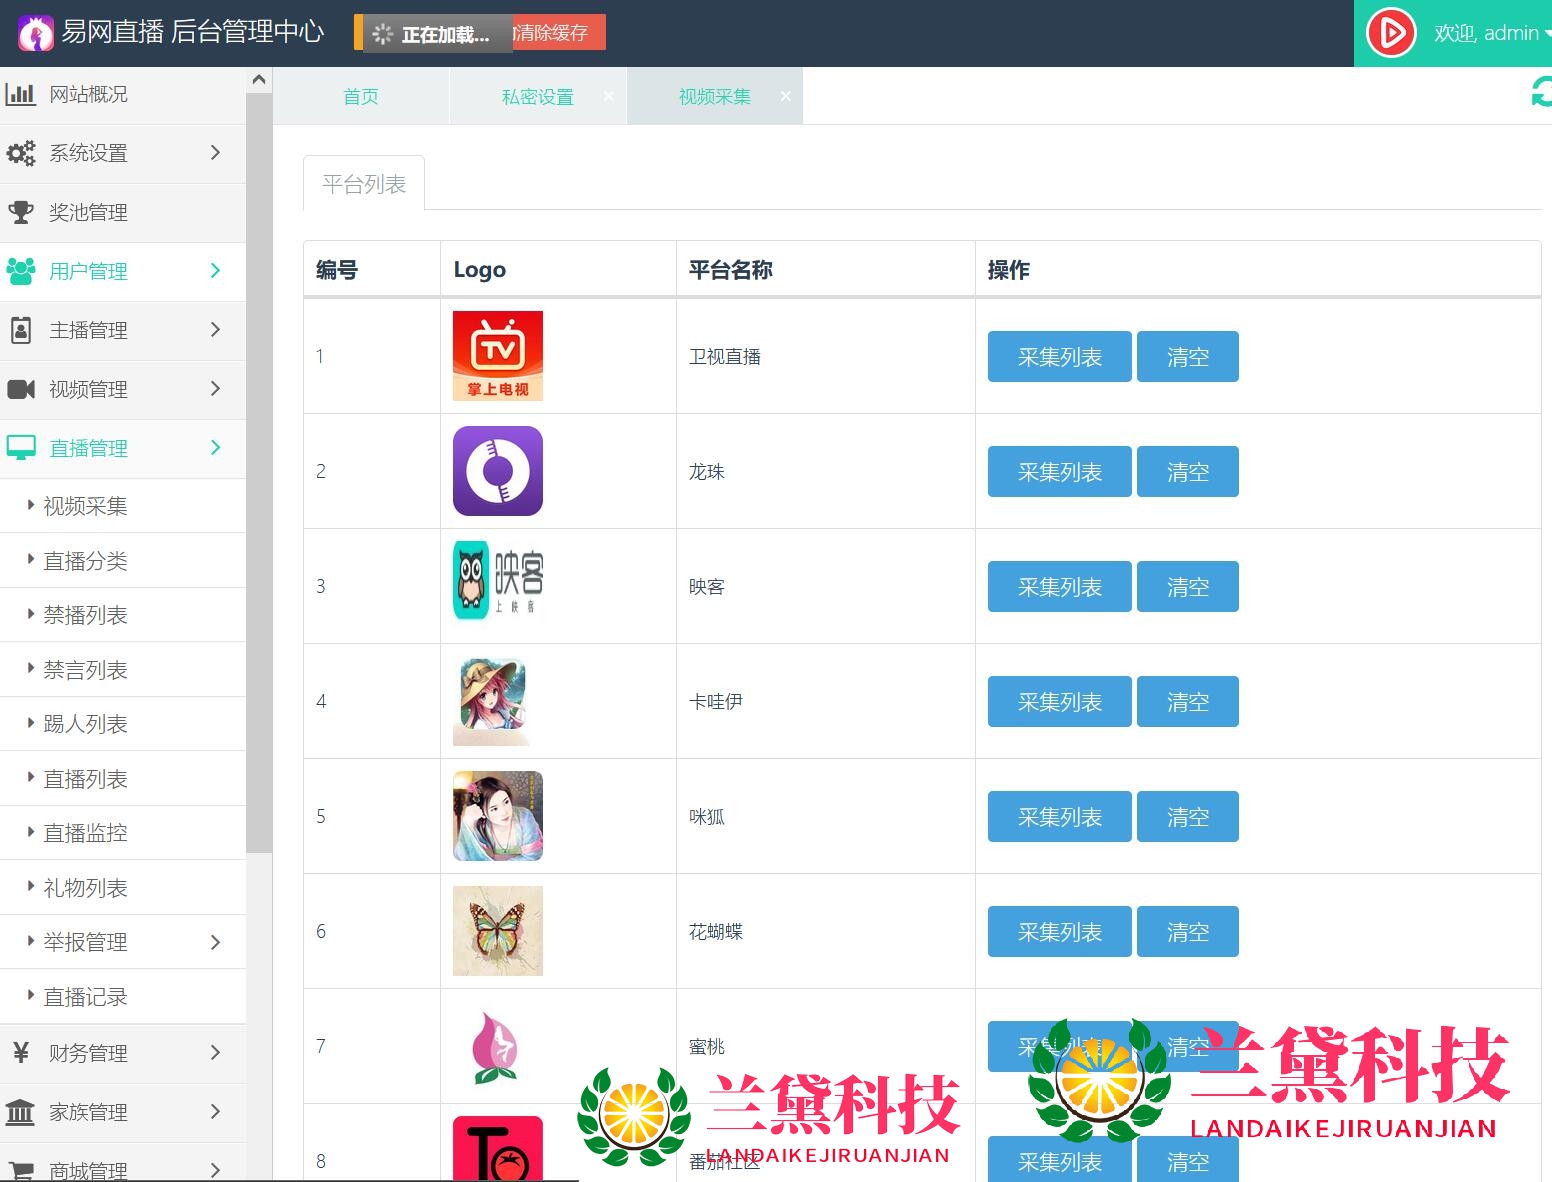The width and height of the screenshot is (1552, 1182).
Task: Open 禁播列表 in the sidebar
Action: pos(85,615)
